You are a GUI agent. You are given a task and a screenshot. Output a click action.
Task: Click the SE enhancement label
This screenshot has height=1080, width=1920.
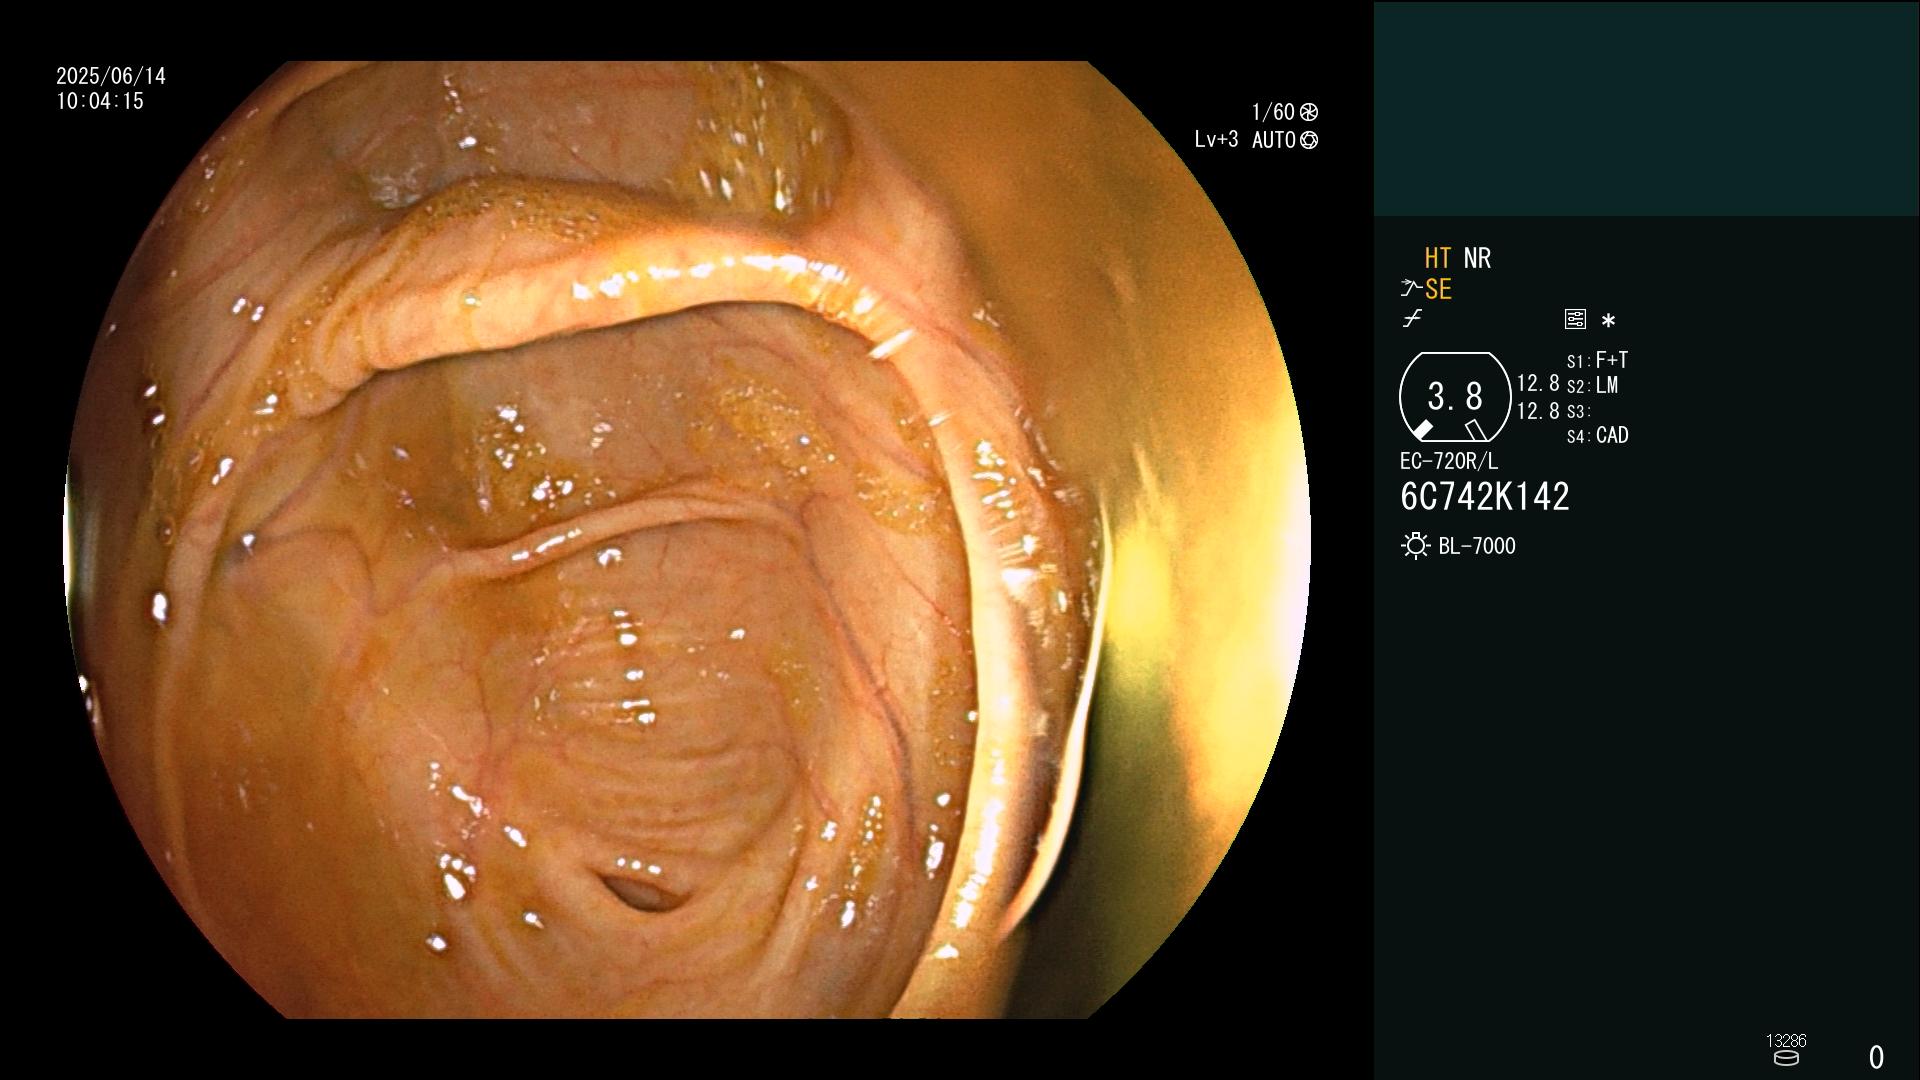pyautogui.click(x=1438, y=289)
